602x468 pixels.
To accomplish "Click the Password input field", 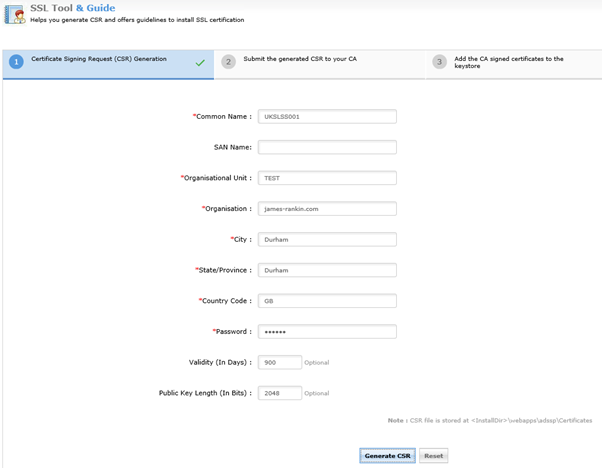I will (327, 331).
